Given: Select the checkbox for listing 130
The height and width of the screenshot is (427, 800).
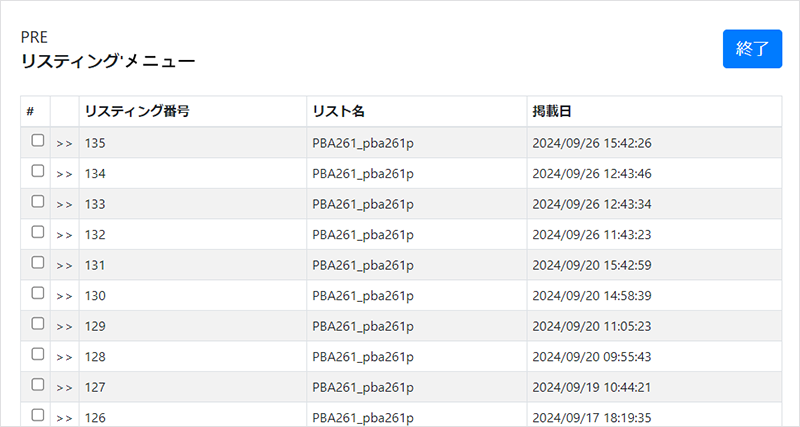Looking at the screenshot, I should point(38,293).
